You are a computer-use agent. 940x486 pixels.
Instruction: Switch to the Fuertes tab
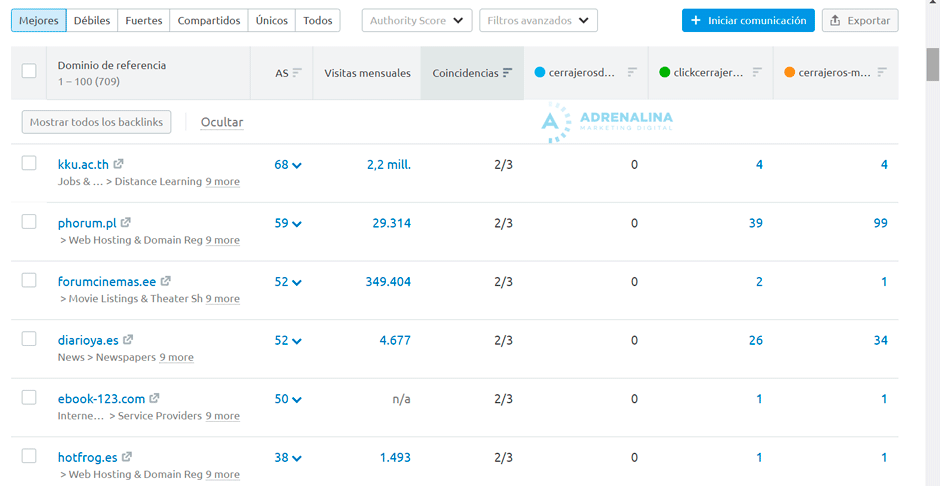pos(144,20)
